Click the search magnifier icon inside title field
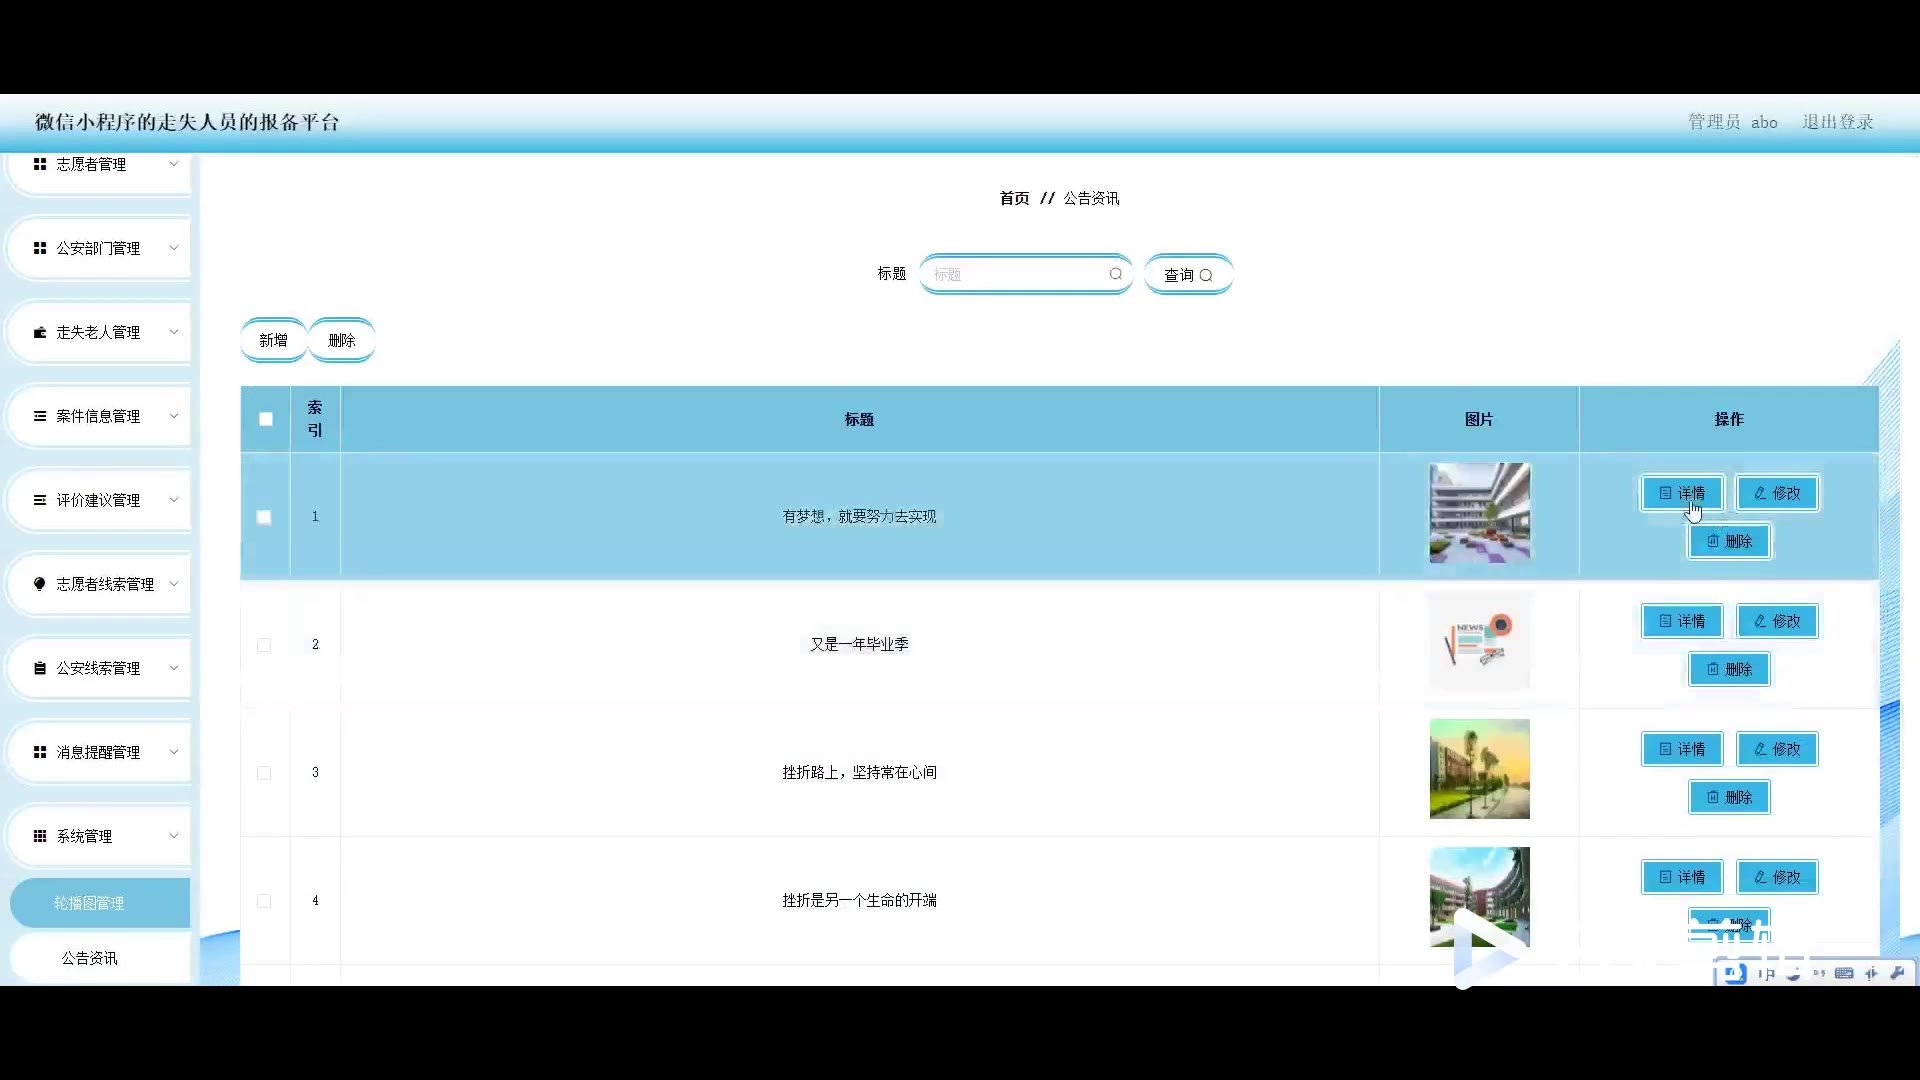 click(1115, 274)
